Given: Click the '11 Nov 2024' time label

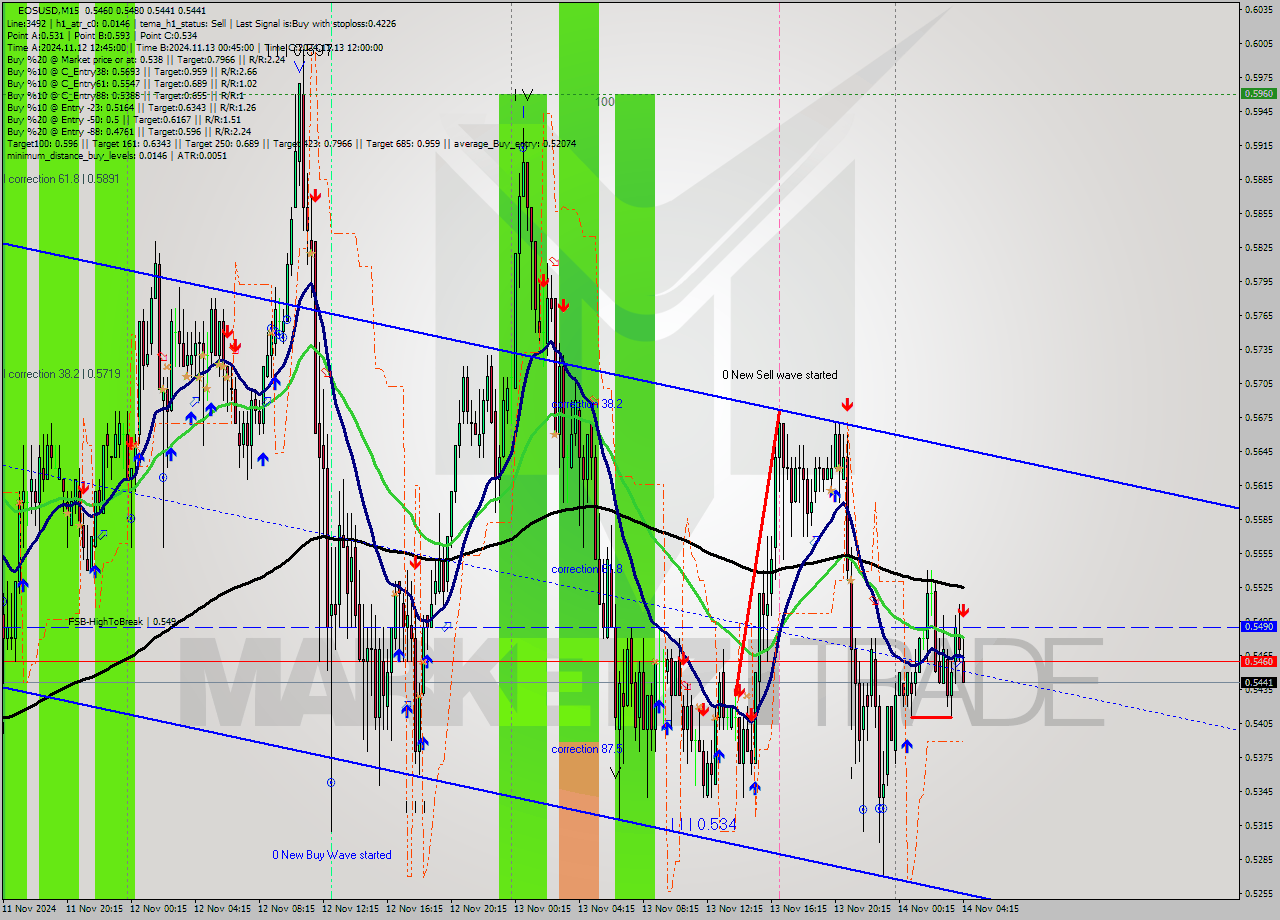Looking at the screenshot, I should [30, 909].
